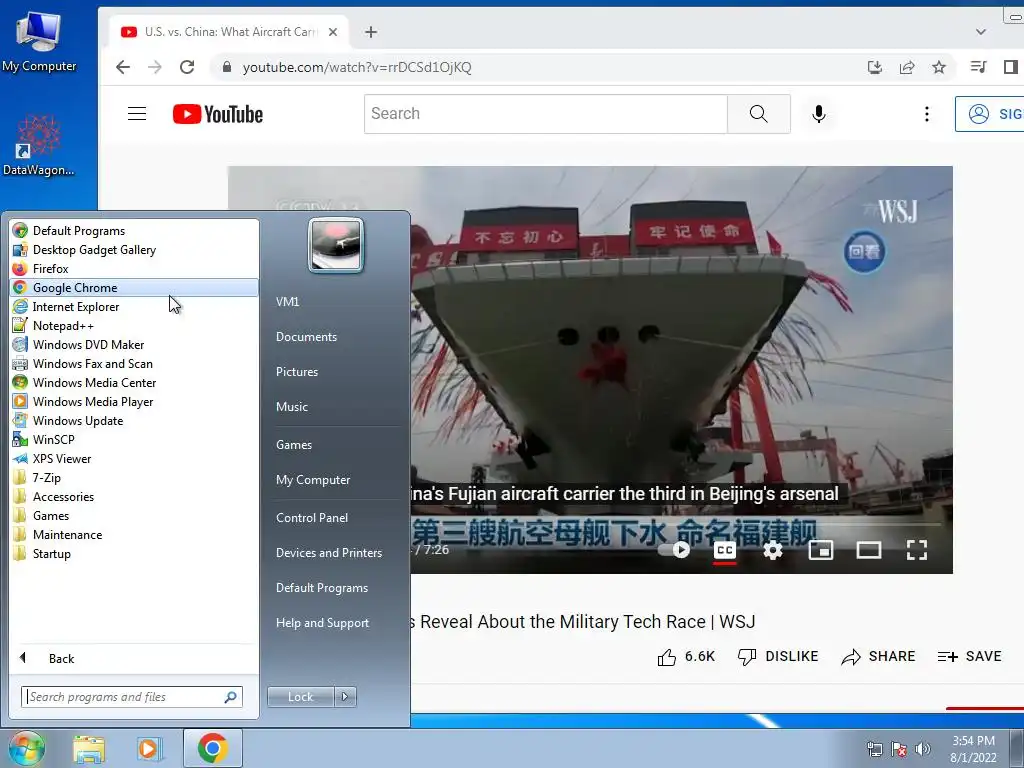
Task: Click the install app icon in address bar
Action: pyautogui.click(x=874, y=67)
